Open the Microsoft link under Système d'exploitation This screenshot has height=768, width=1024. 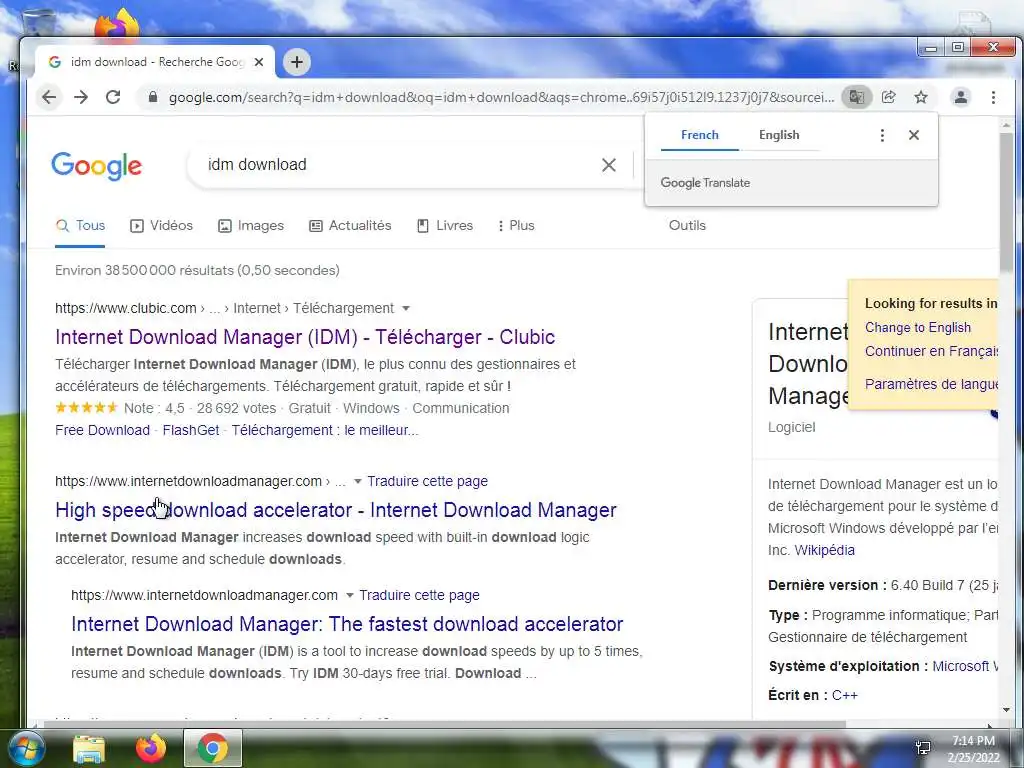[965, 667]
